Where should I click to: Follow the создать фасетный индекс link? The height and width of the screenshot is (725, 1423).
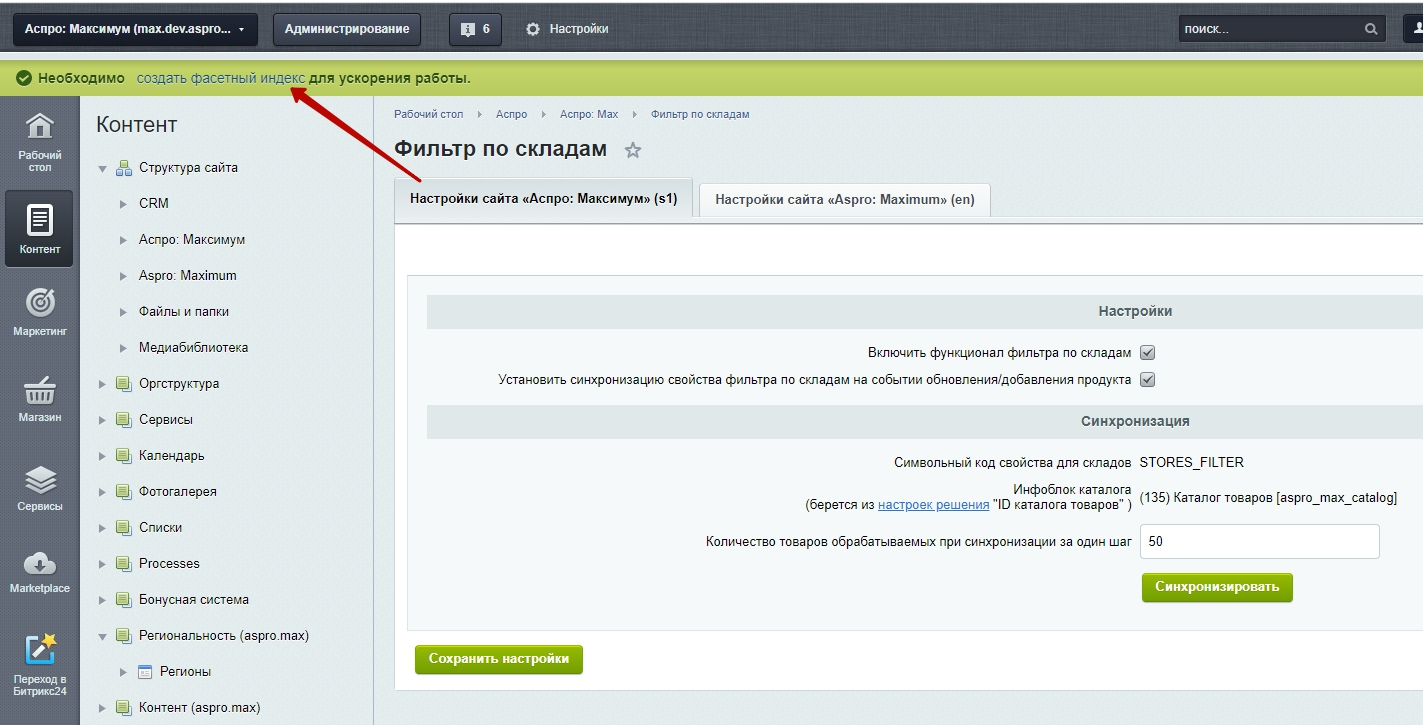[x=221, y=78]
